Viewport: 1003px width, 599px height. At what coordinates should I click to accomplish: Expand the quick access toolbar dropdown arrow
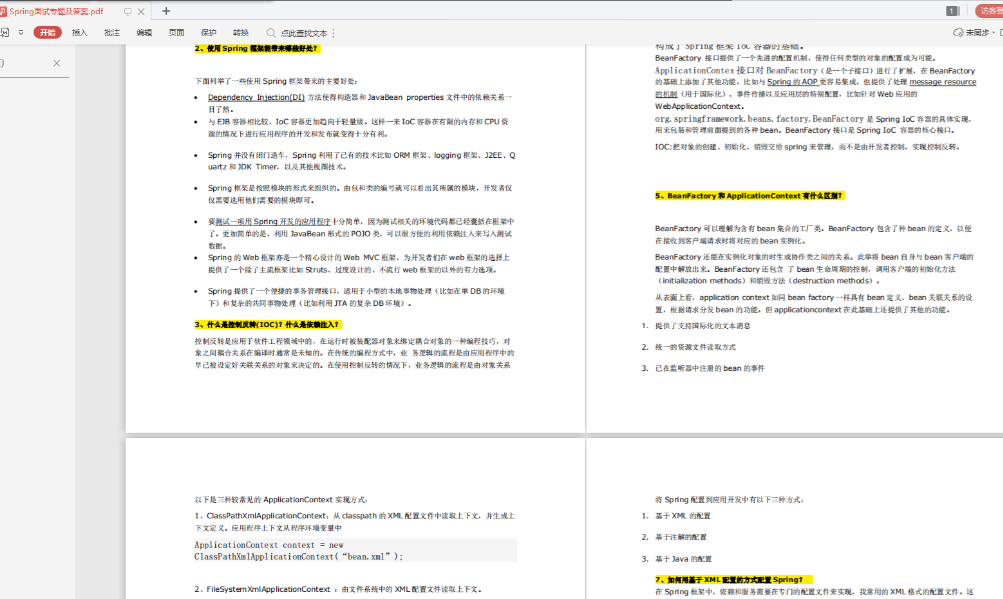click(20, 33)
